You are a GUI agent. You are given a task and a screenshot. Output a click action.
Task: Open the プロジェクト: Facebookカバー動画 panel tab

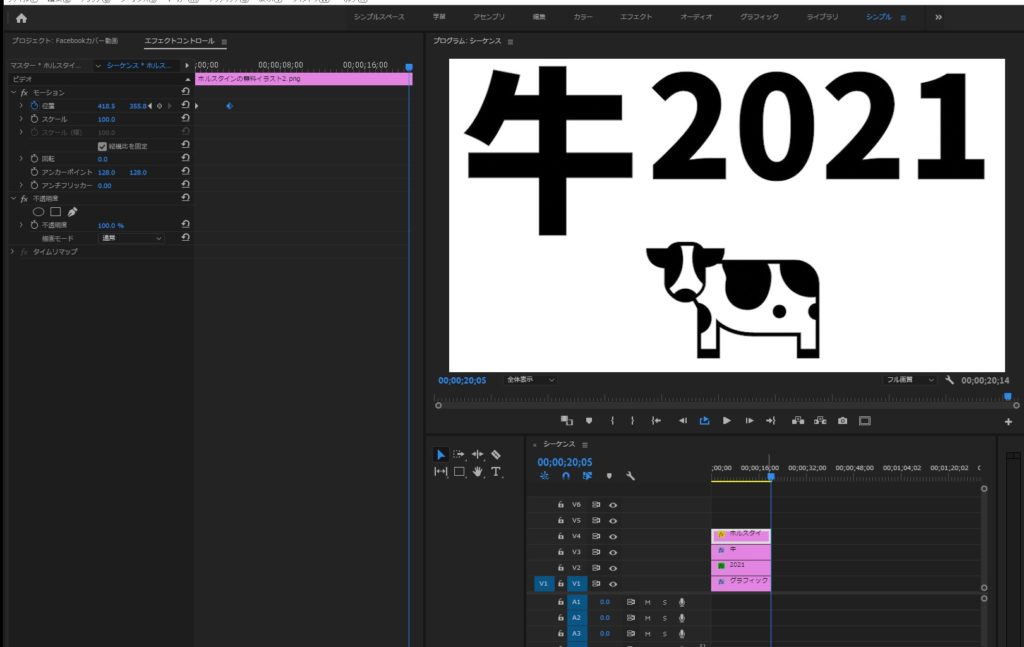(64, 41)
